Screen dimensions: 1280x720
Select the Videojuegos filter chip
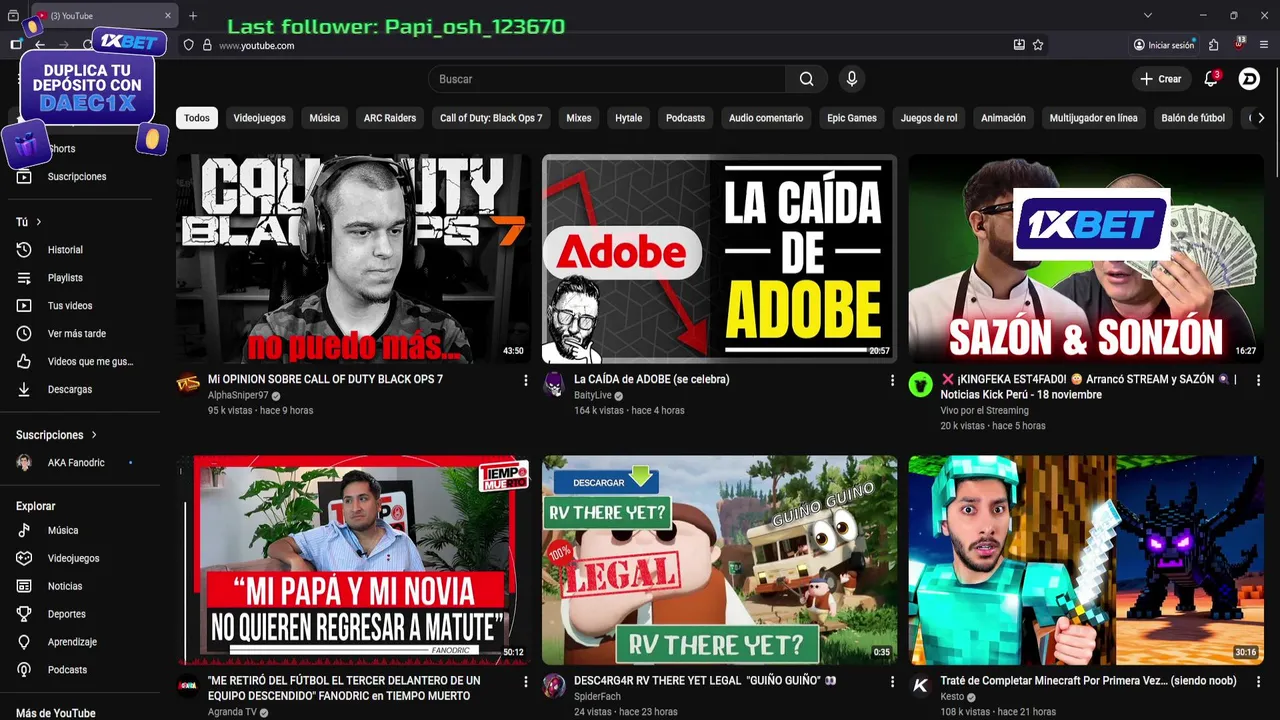pos(259,118)
